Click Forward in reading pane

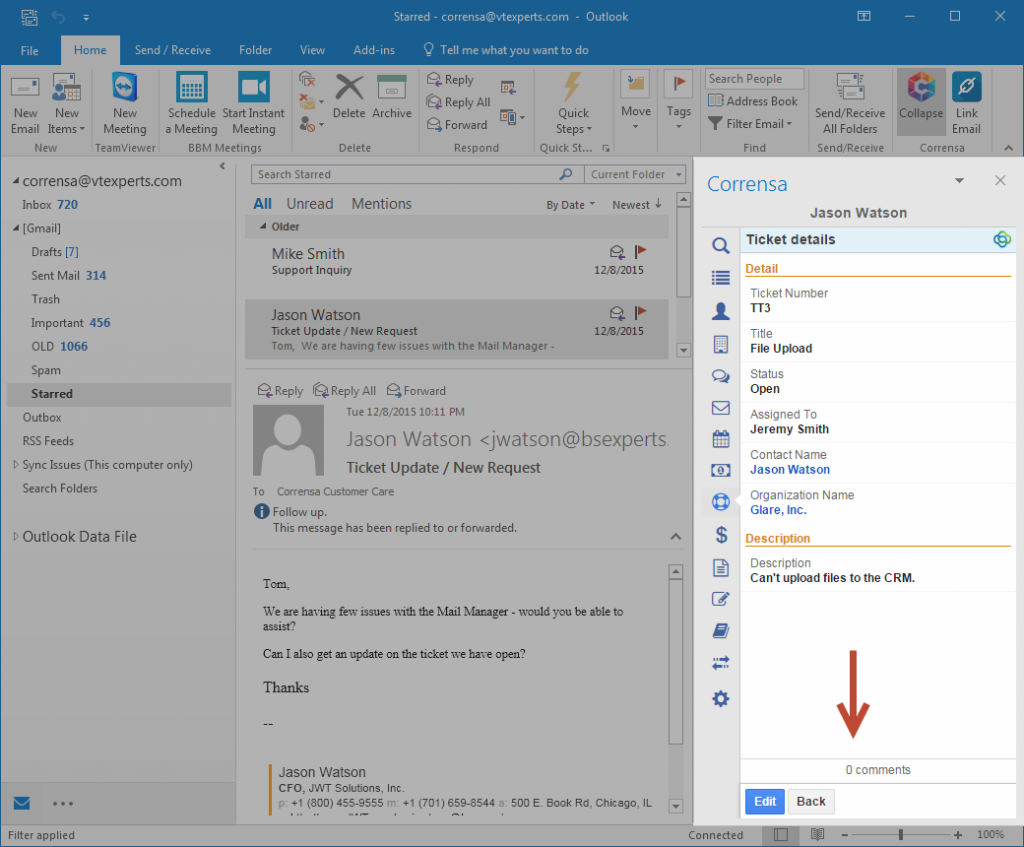pyautogui.click(x=416, y=391)
